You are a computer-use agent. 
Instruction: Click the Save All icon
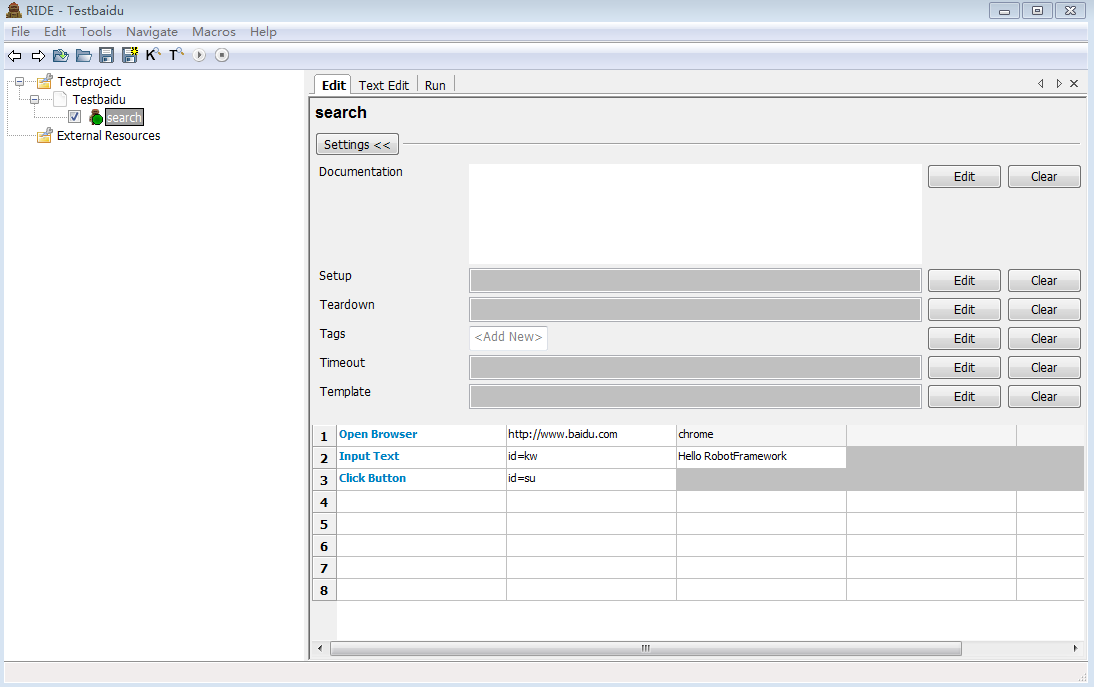point(129,56)
